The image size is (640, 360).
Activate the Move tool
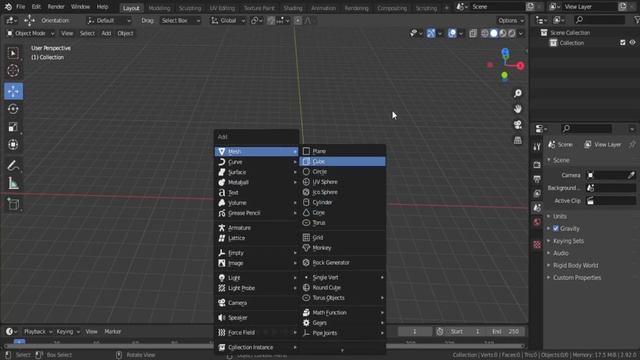[x=13, y=91]
